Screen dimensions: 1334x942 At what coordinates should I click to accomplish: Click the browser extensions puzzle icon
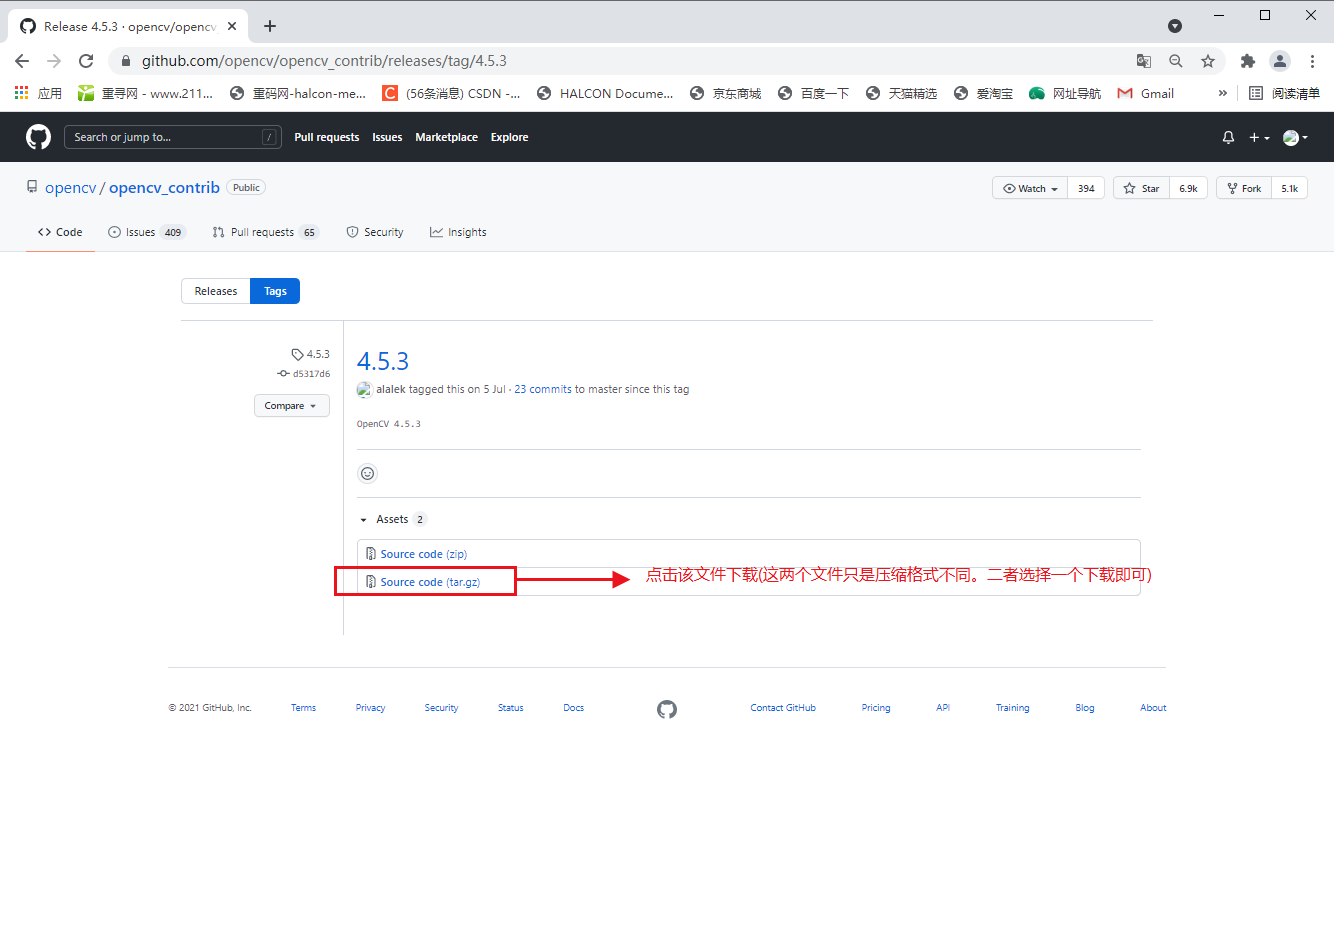(1247, 61)
